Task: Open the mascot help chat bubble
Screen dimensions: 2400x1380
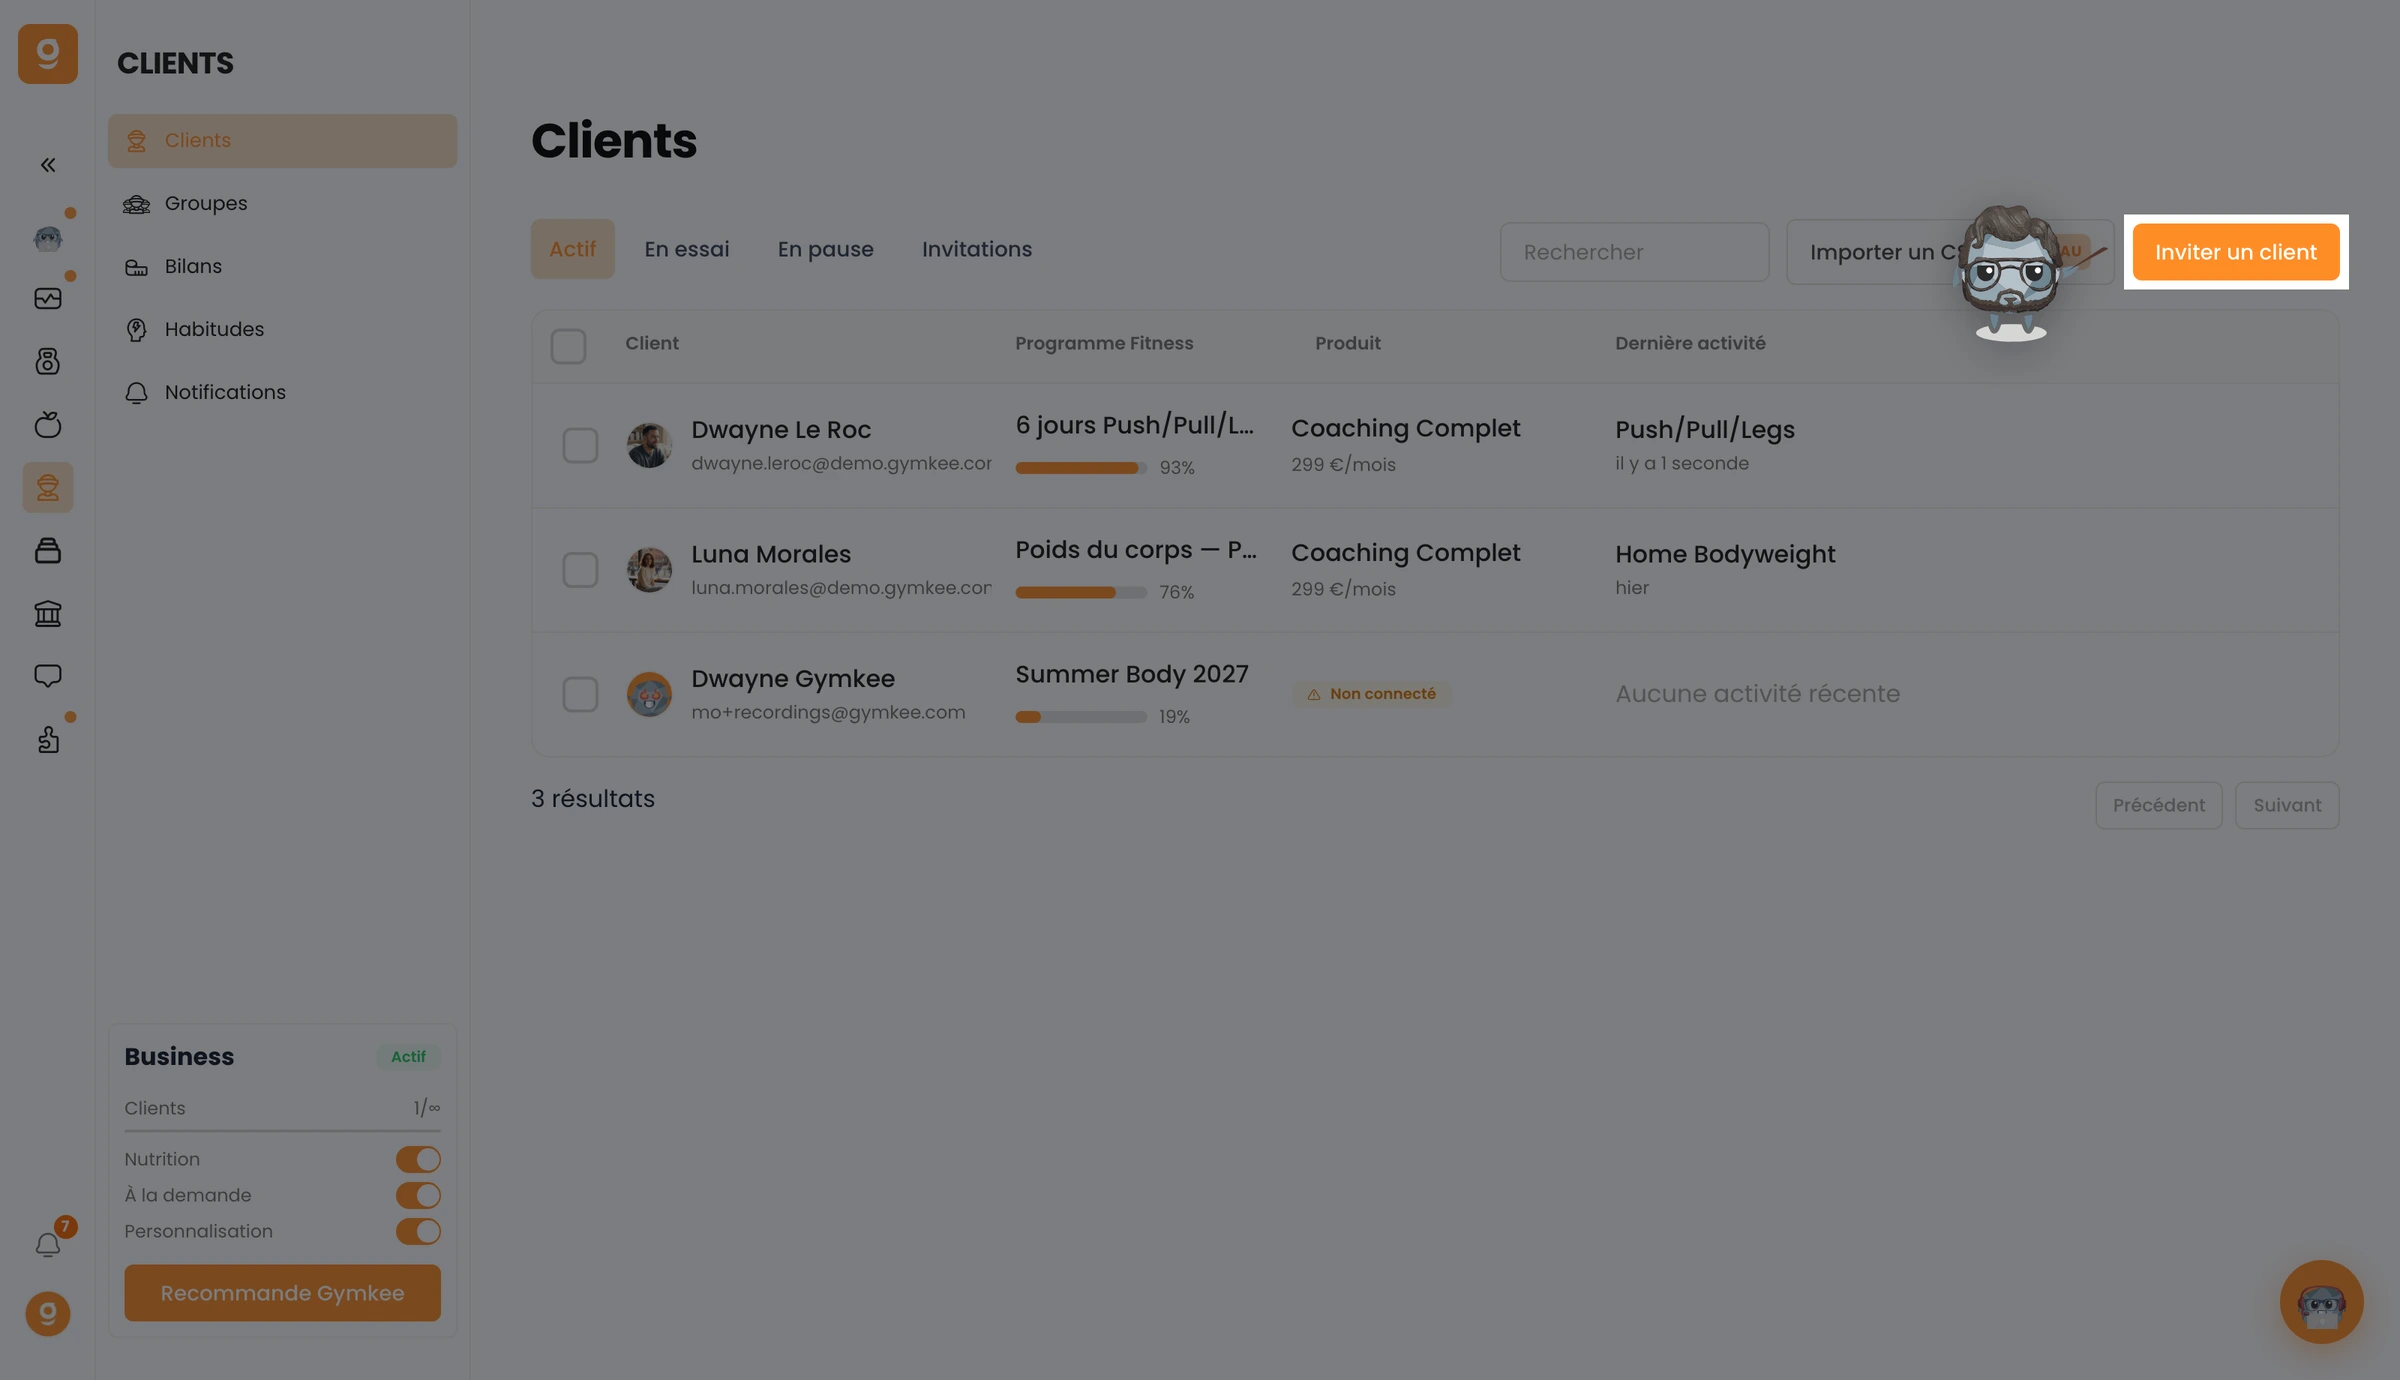Action: coord(2321,1301)
